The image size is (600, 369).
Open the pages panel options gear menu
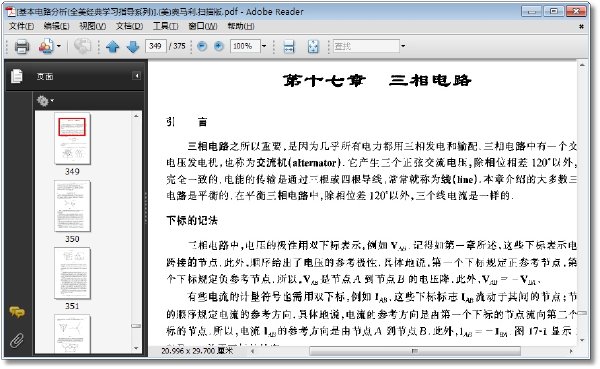tap(45, 101)
